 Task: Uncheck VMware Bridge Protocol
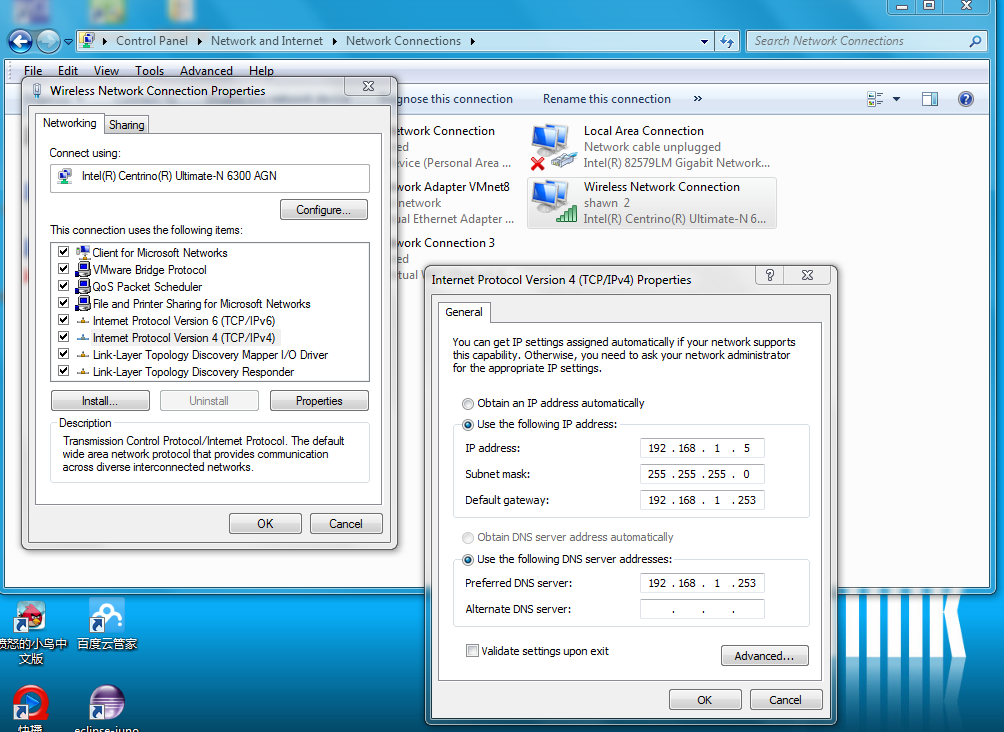63,268
